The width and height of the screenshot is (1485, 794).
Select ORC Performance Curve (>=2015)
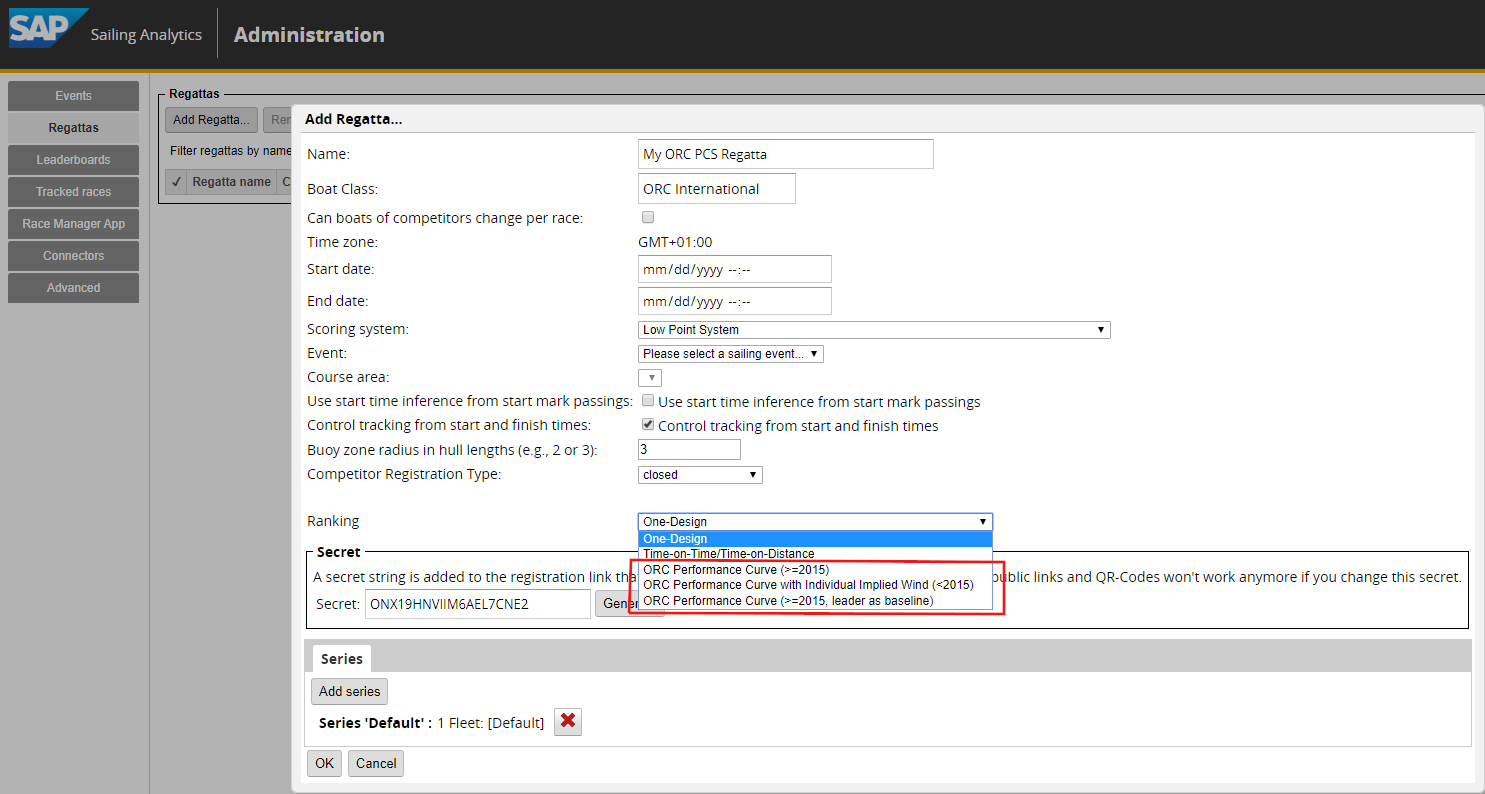pyautogui.click(x=815, y=569)
